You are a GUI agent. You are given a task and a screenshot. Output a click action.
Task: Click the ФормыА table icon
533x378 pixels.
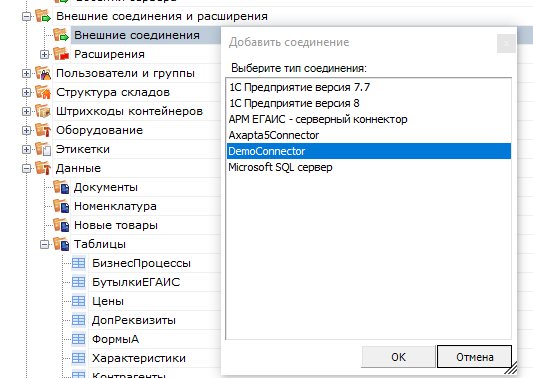pos(79,339)
